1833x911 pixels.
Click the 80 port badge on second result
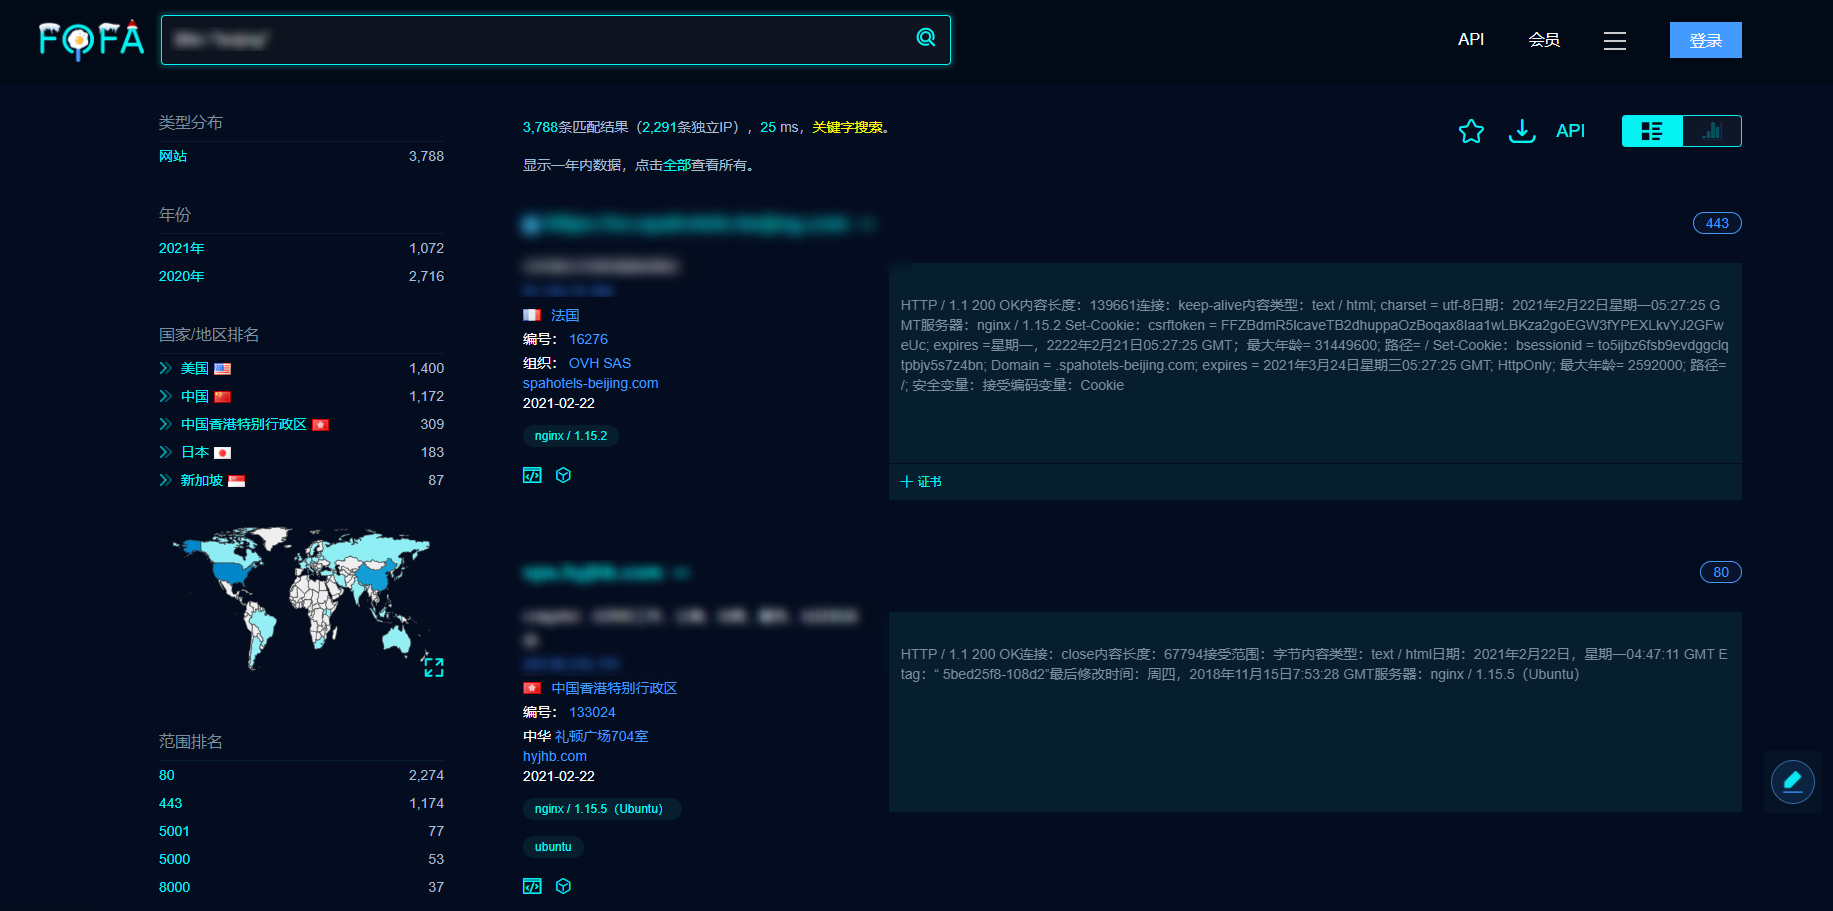click(1720, 572)
